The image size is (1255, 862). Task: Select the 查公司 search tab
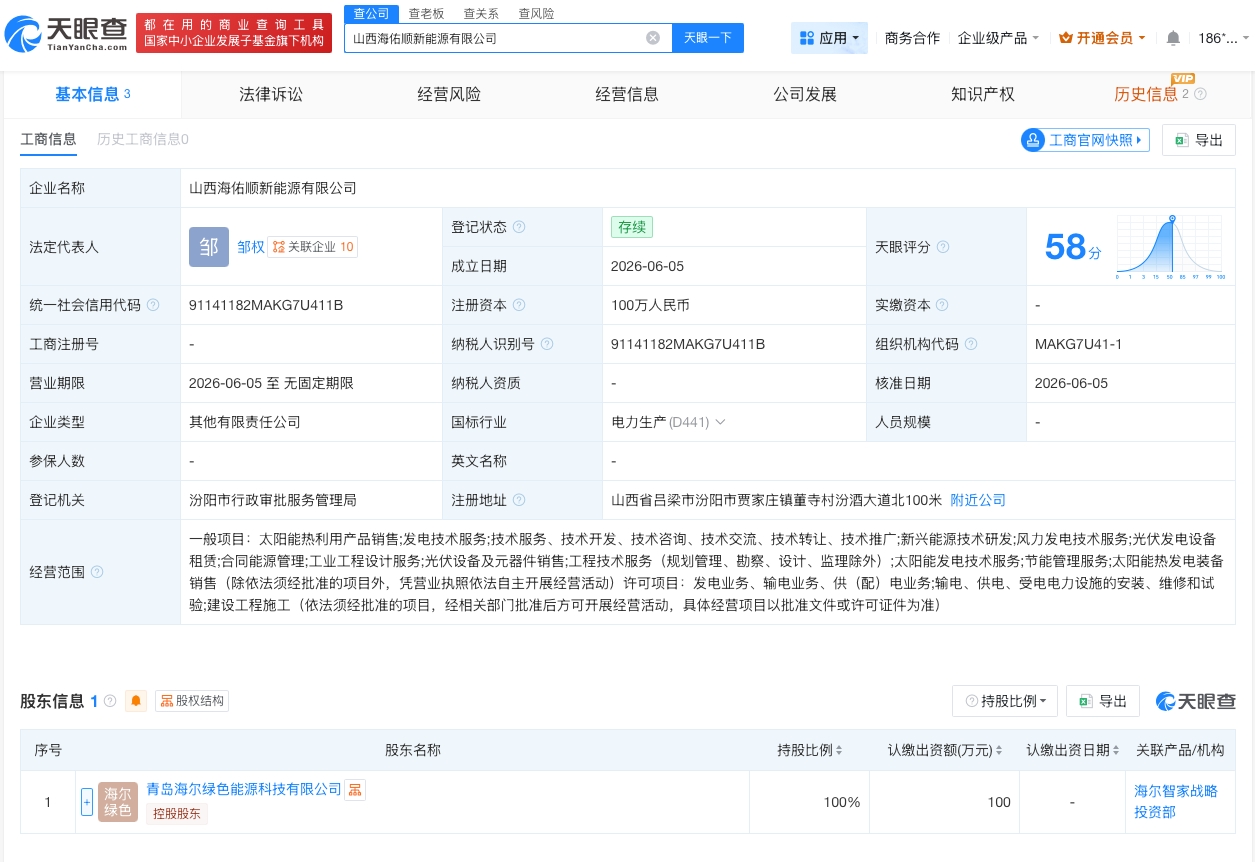click(371, 14)
